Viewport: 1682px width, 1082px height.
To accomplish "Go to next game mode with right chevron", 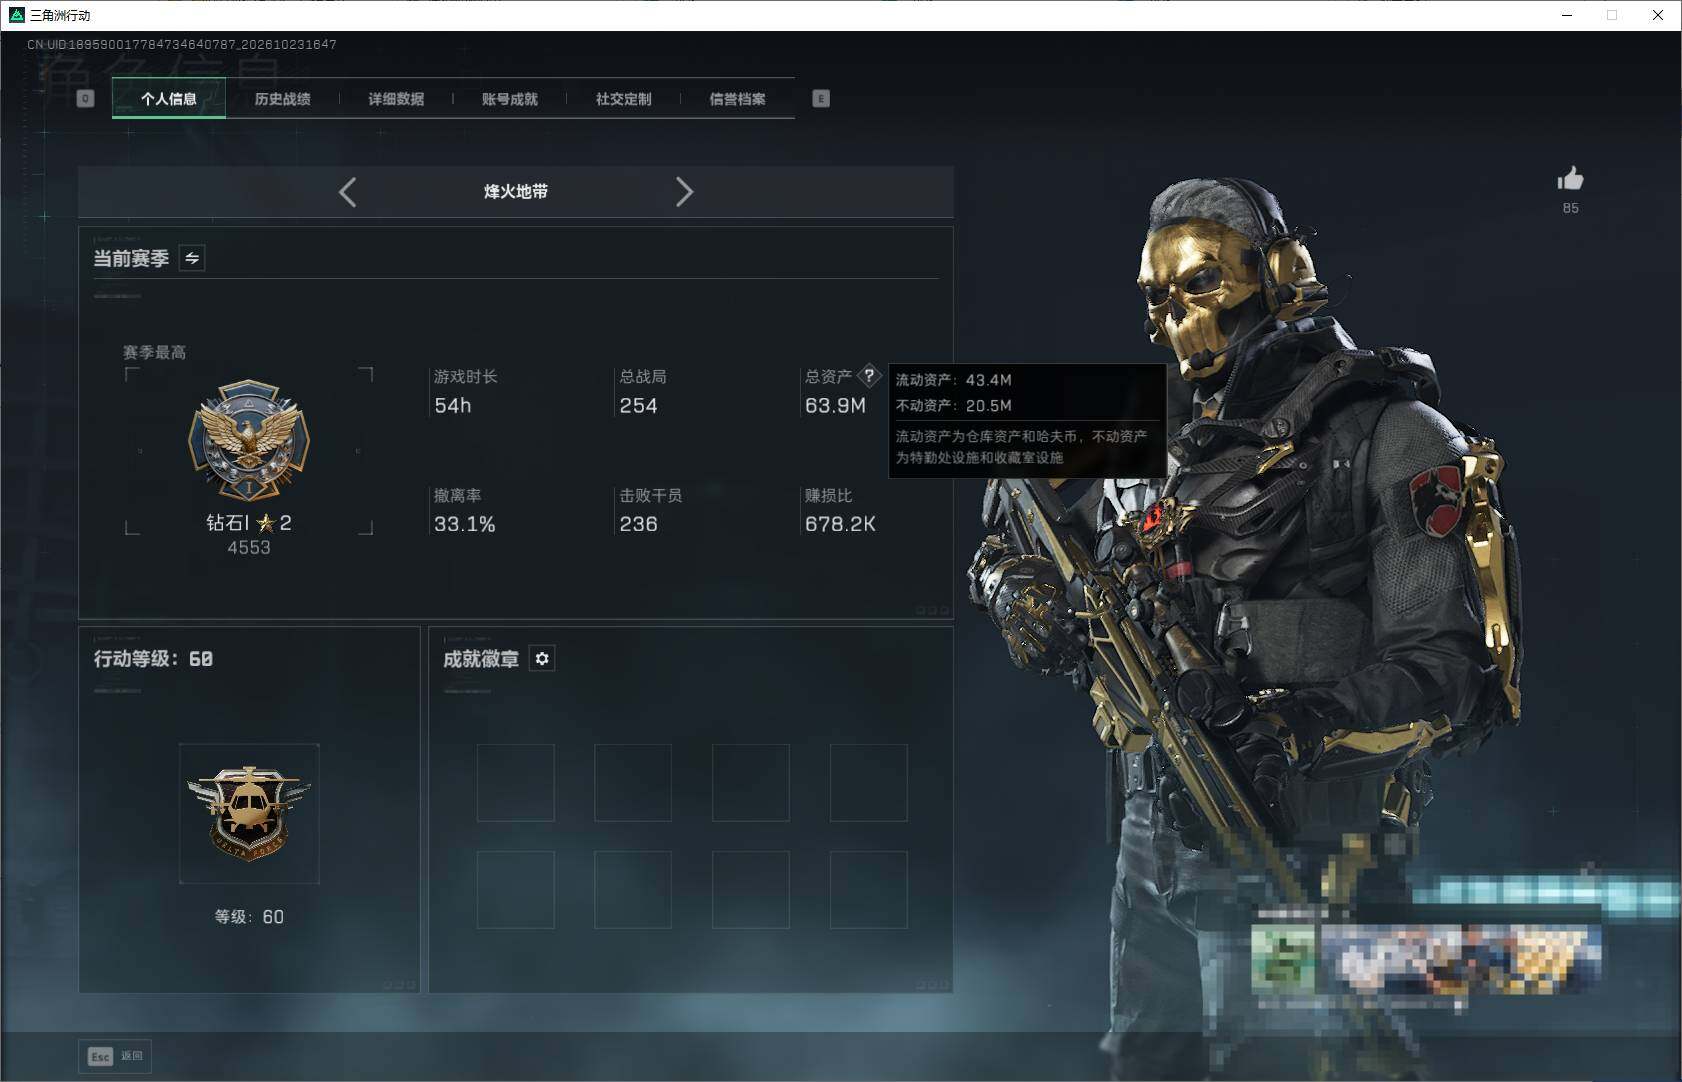I will click(x=684, y=192).
